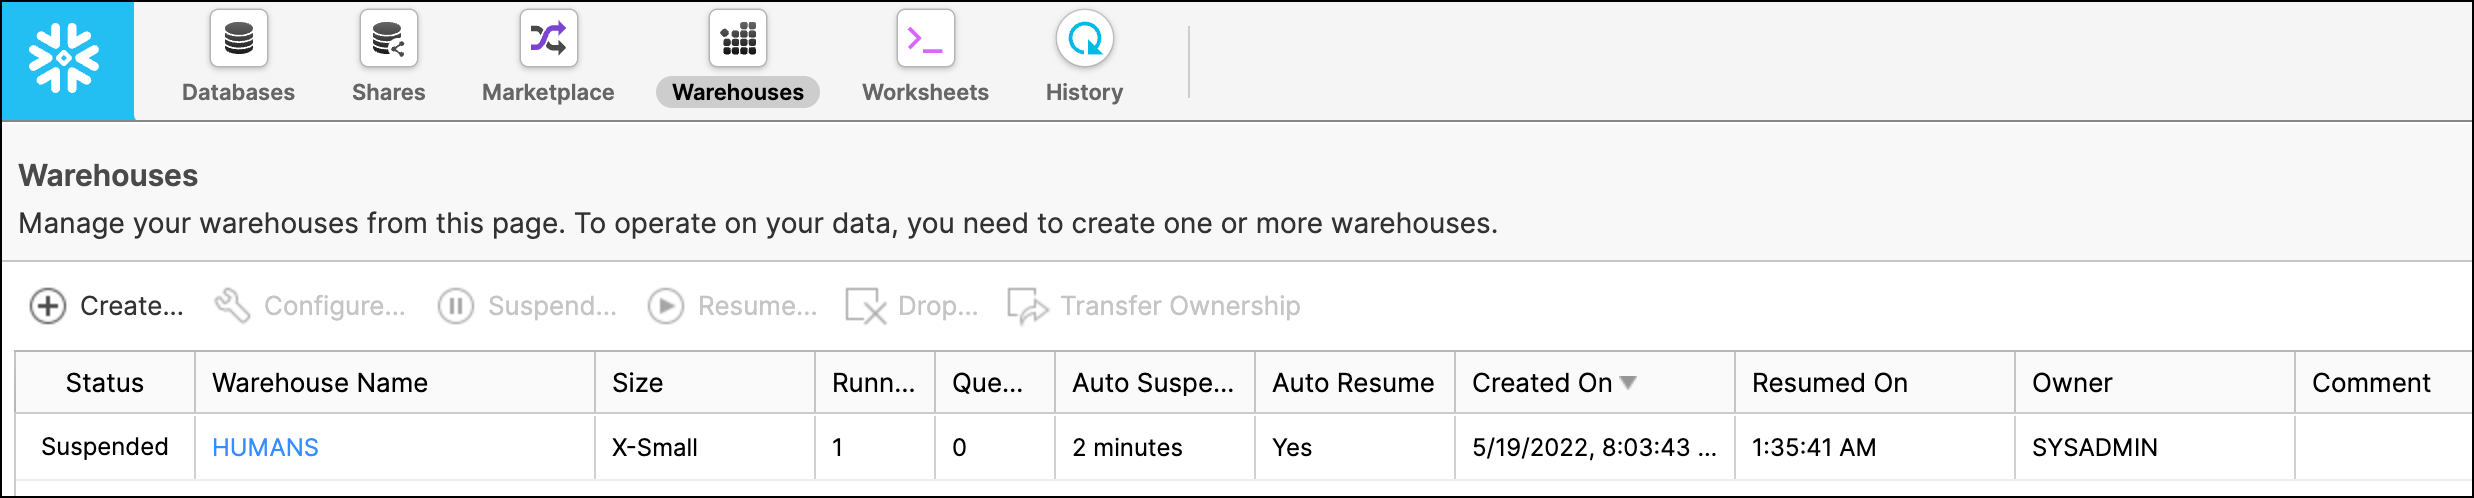Click the Warehouses grid icon
The height and width of the screenshot is (498, 2474).
coord(738,39)
